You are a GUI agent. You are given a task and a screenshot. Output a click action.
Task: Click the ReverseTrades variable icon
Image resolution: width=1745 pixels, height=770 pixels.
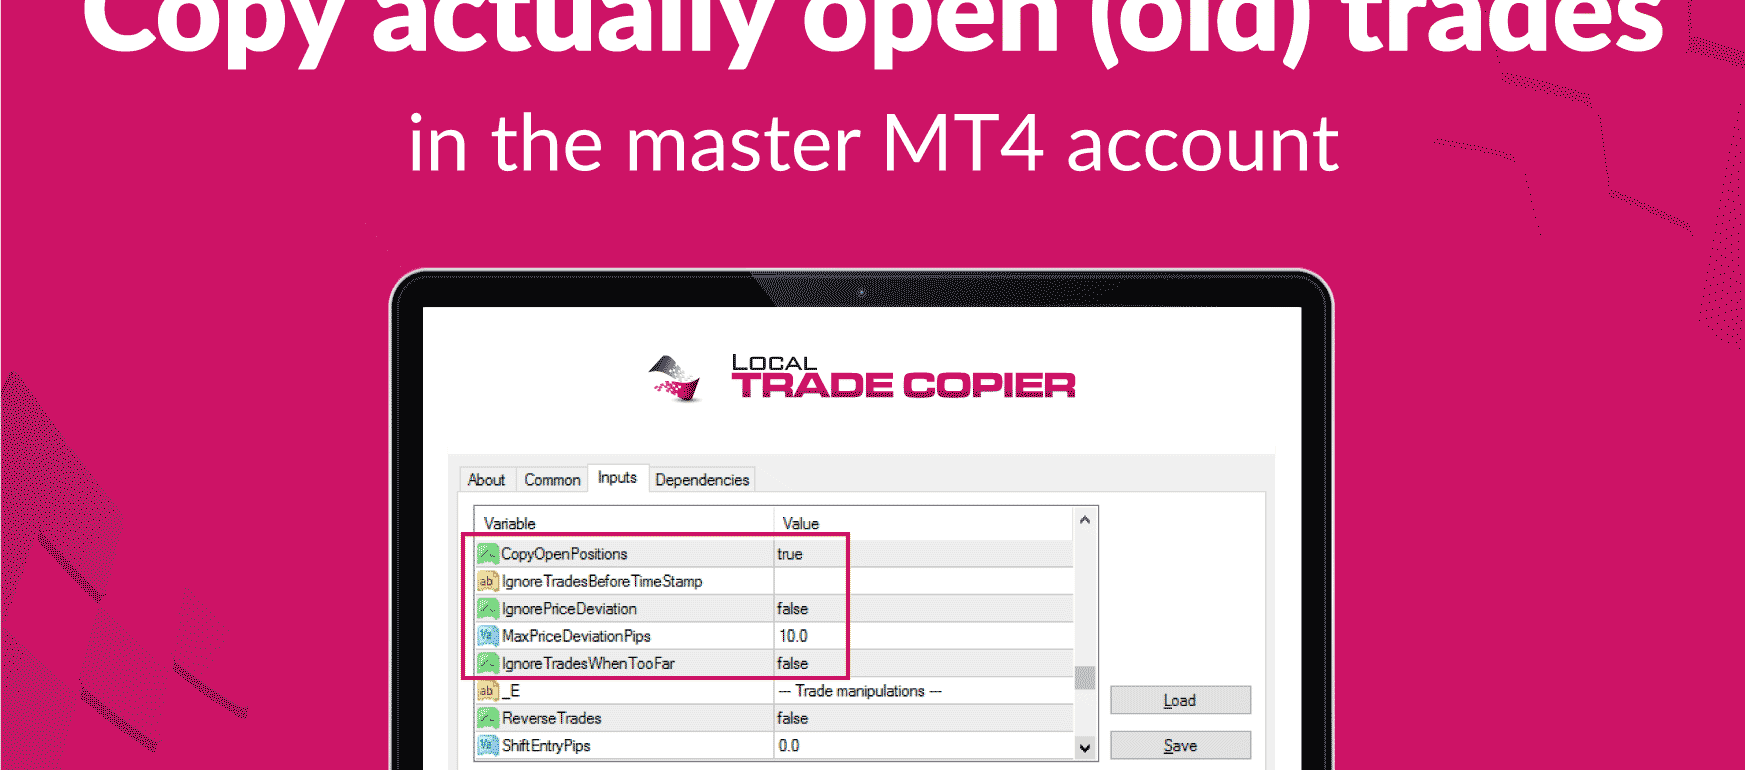487,718
